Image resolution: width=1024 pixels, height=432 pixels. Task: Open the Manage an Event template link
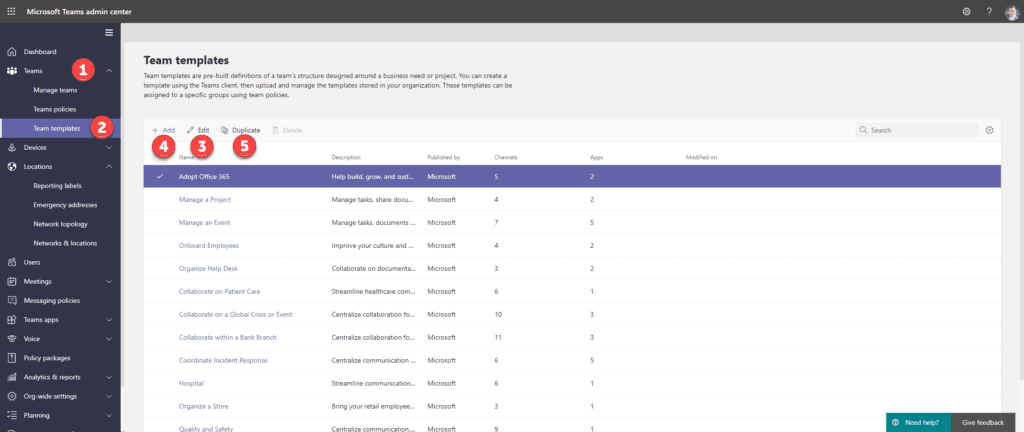tap(204, 223)
